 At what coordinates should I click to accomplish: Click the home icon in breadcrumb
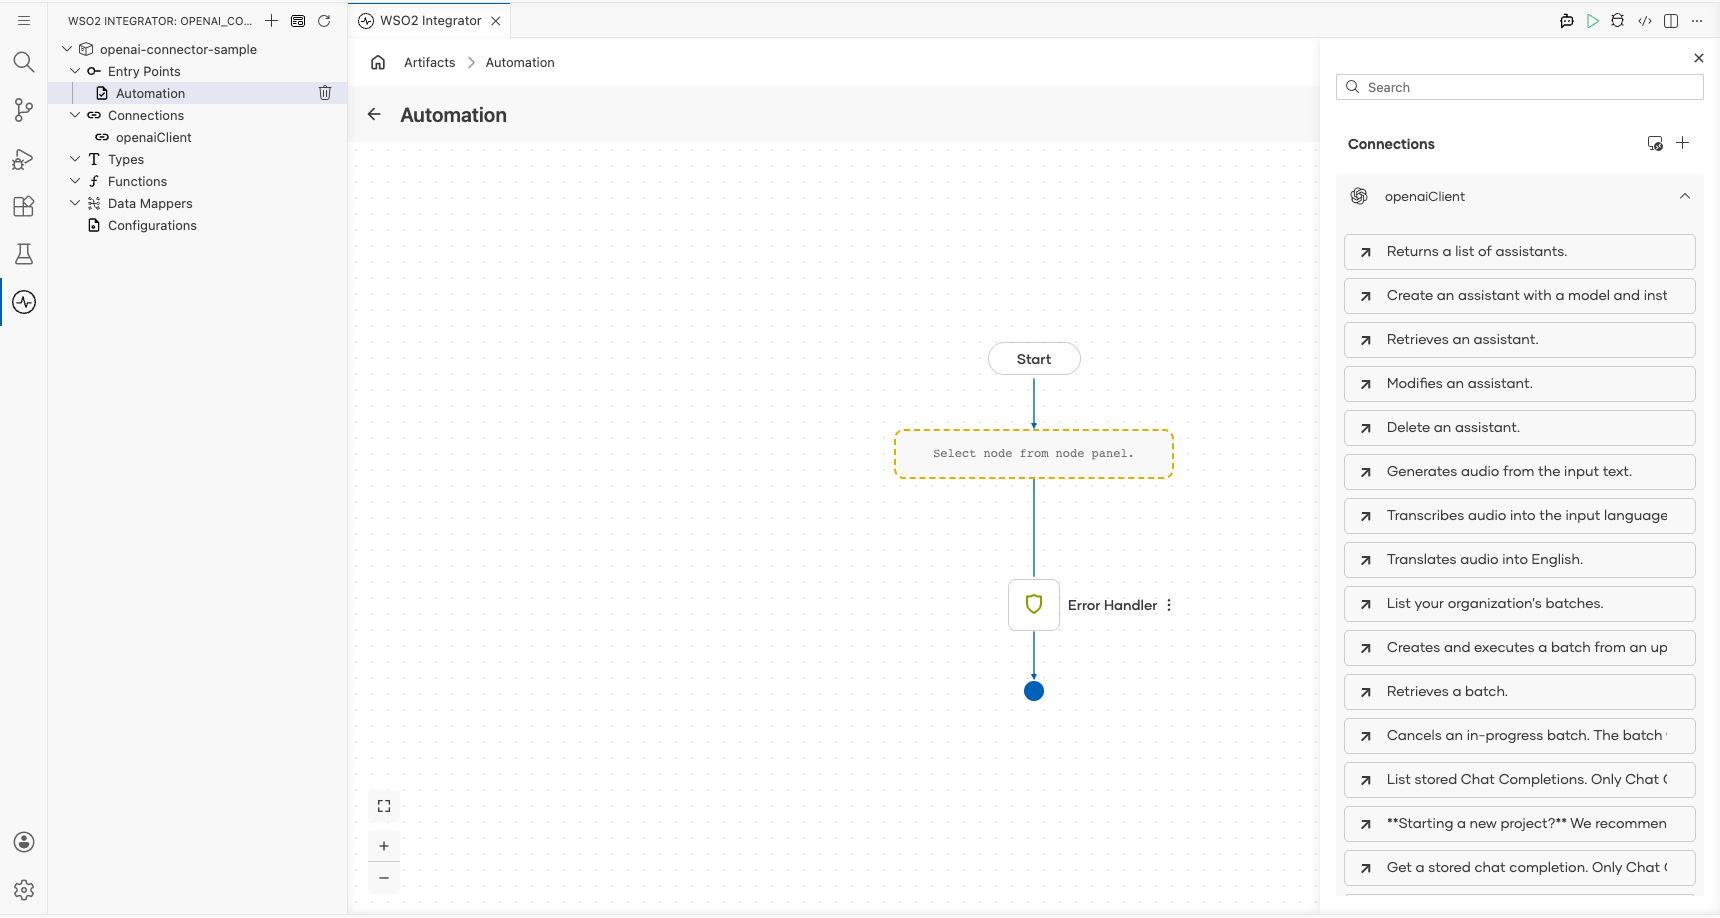tap(378, 62)
